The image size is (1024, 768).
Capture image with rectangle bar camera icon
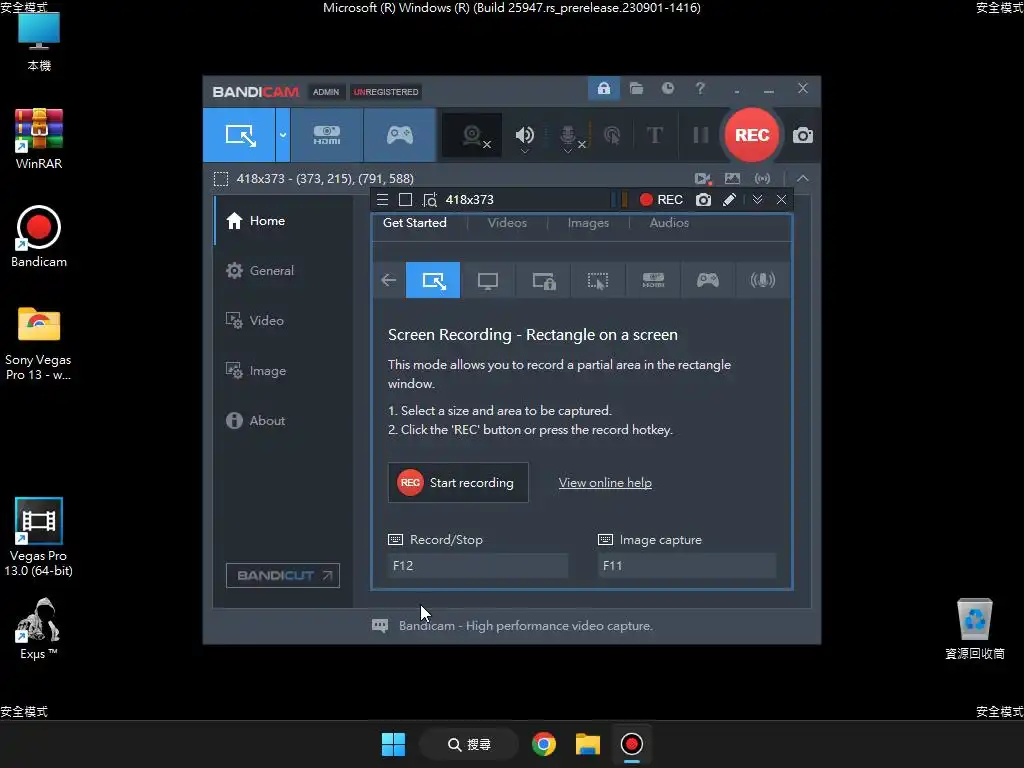click(x=703, y=200)
